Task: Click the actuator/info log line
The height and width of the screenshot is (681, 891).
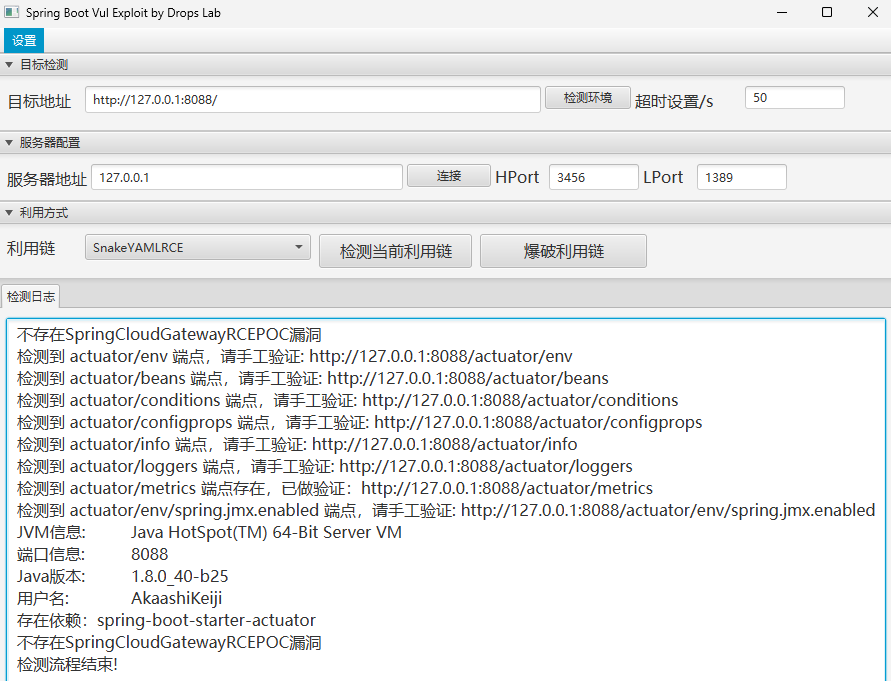Action: point(297,444)
